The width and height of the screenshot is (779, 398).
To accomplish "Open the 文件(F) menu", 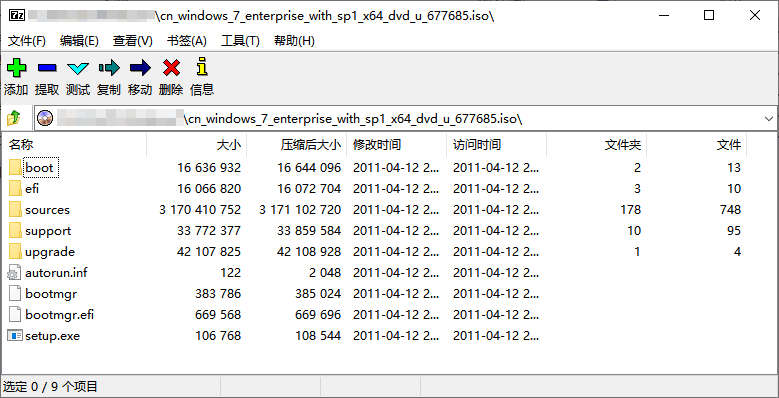I will pyautogui.click(x=27, y=41).
